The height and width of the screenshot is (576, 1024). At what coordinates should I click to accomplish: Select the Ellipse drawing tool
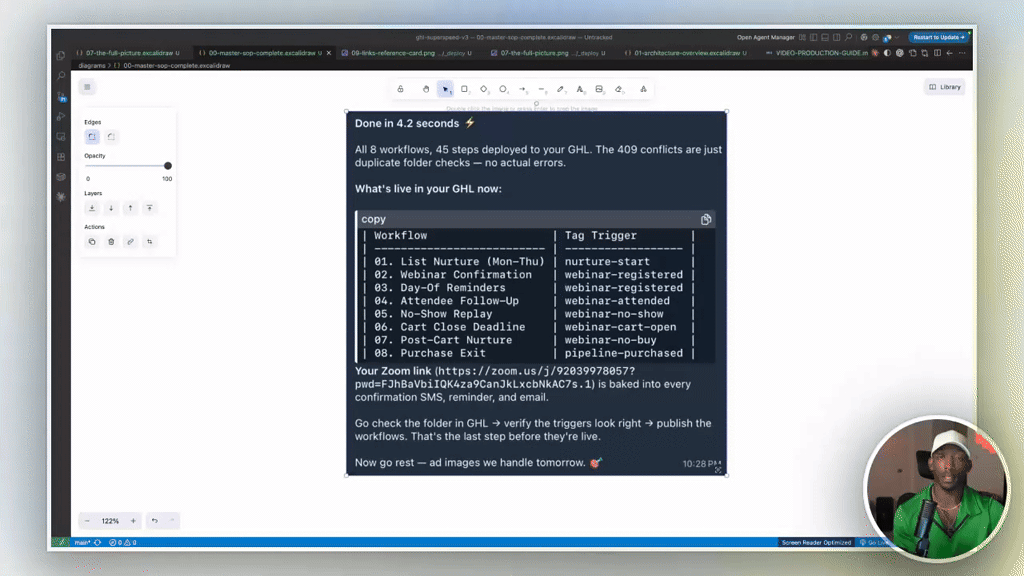point(502,89)
